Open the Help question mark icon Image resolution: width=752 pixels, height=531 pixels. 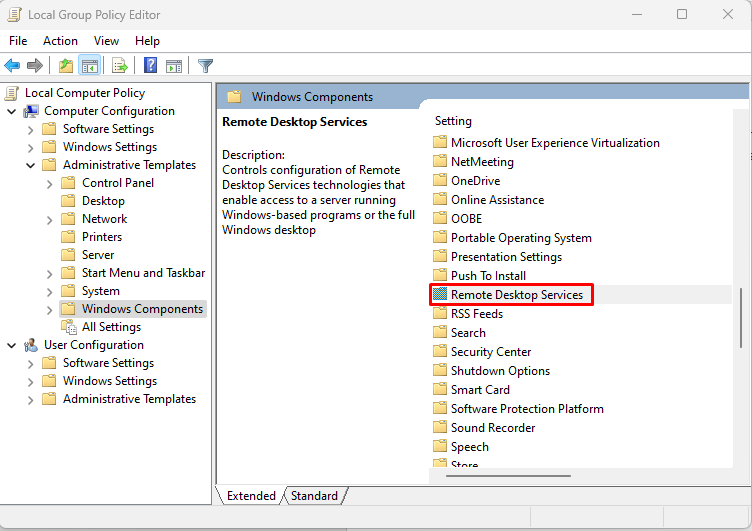[x=151, y=65]
